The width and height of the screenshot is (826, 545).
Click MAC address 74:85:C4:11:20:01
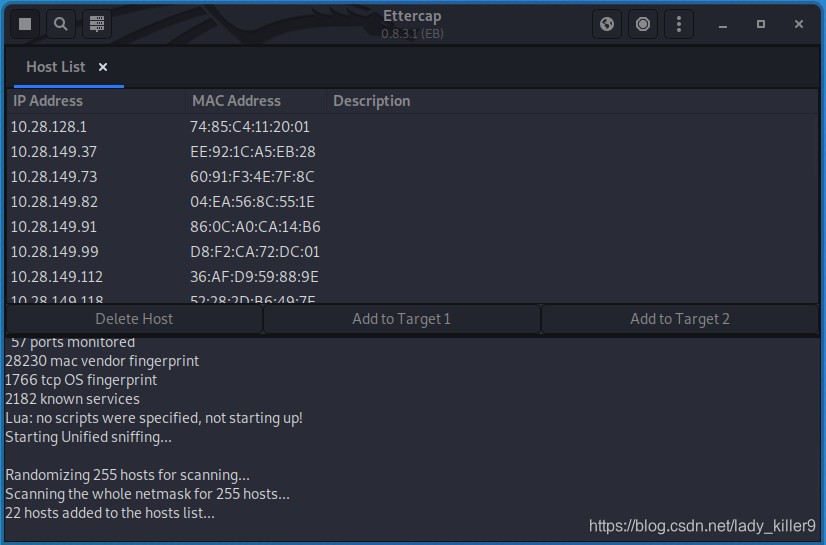tap(250, 127)
